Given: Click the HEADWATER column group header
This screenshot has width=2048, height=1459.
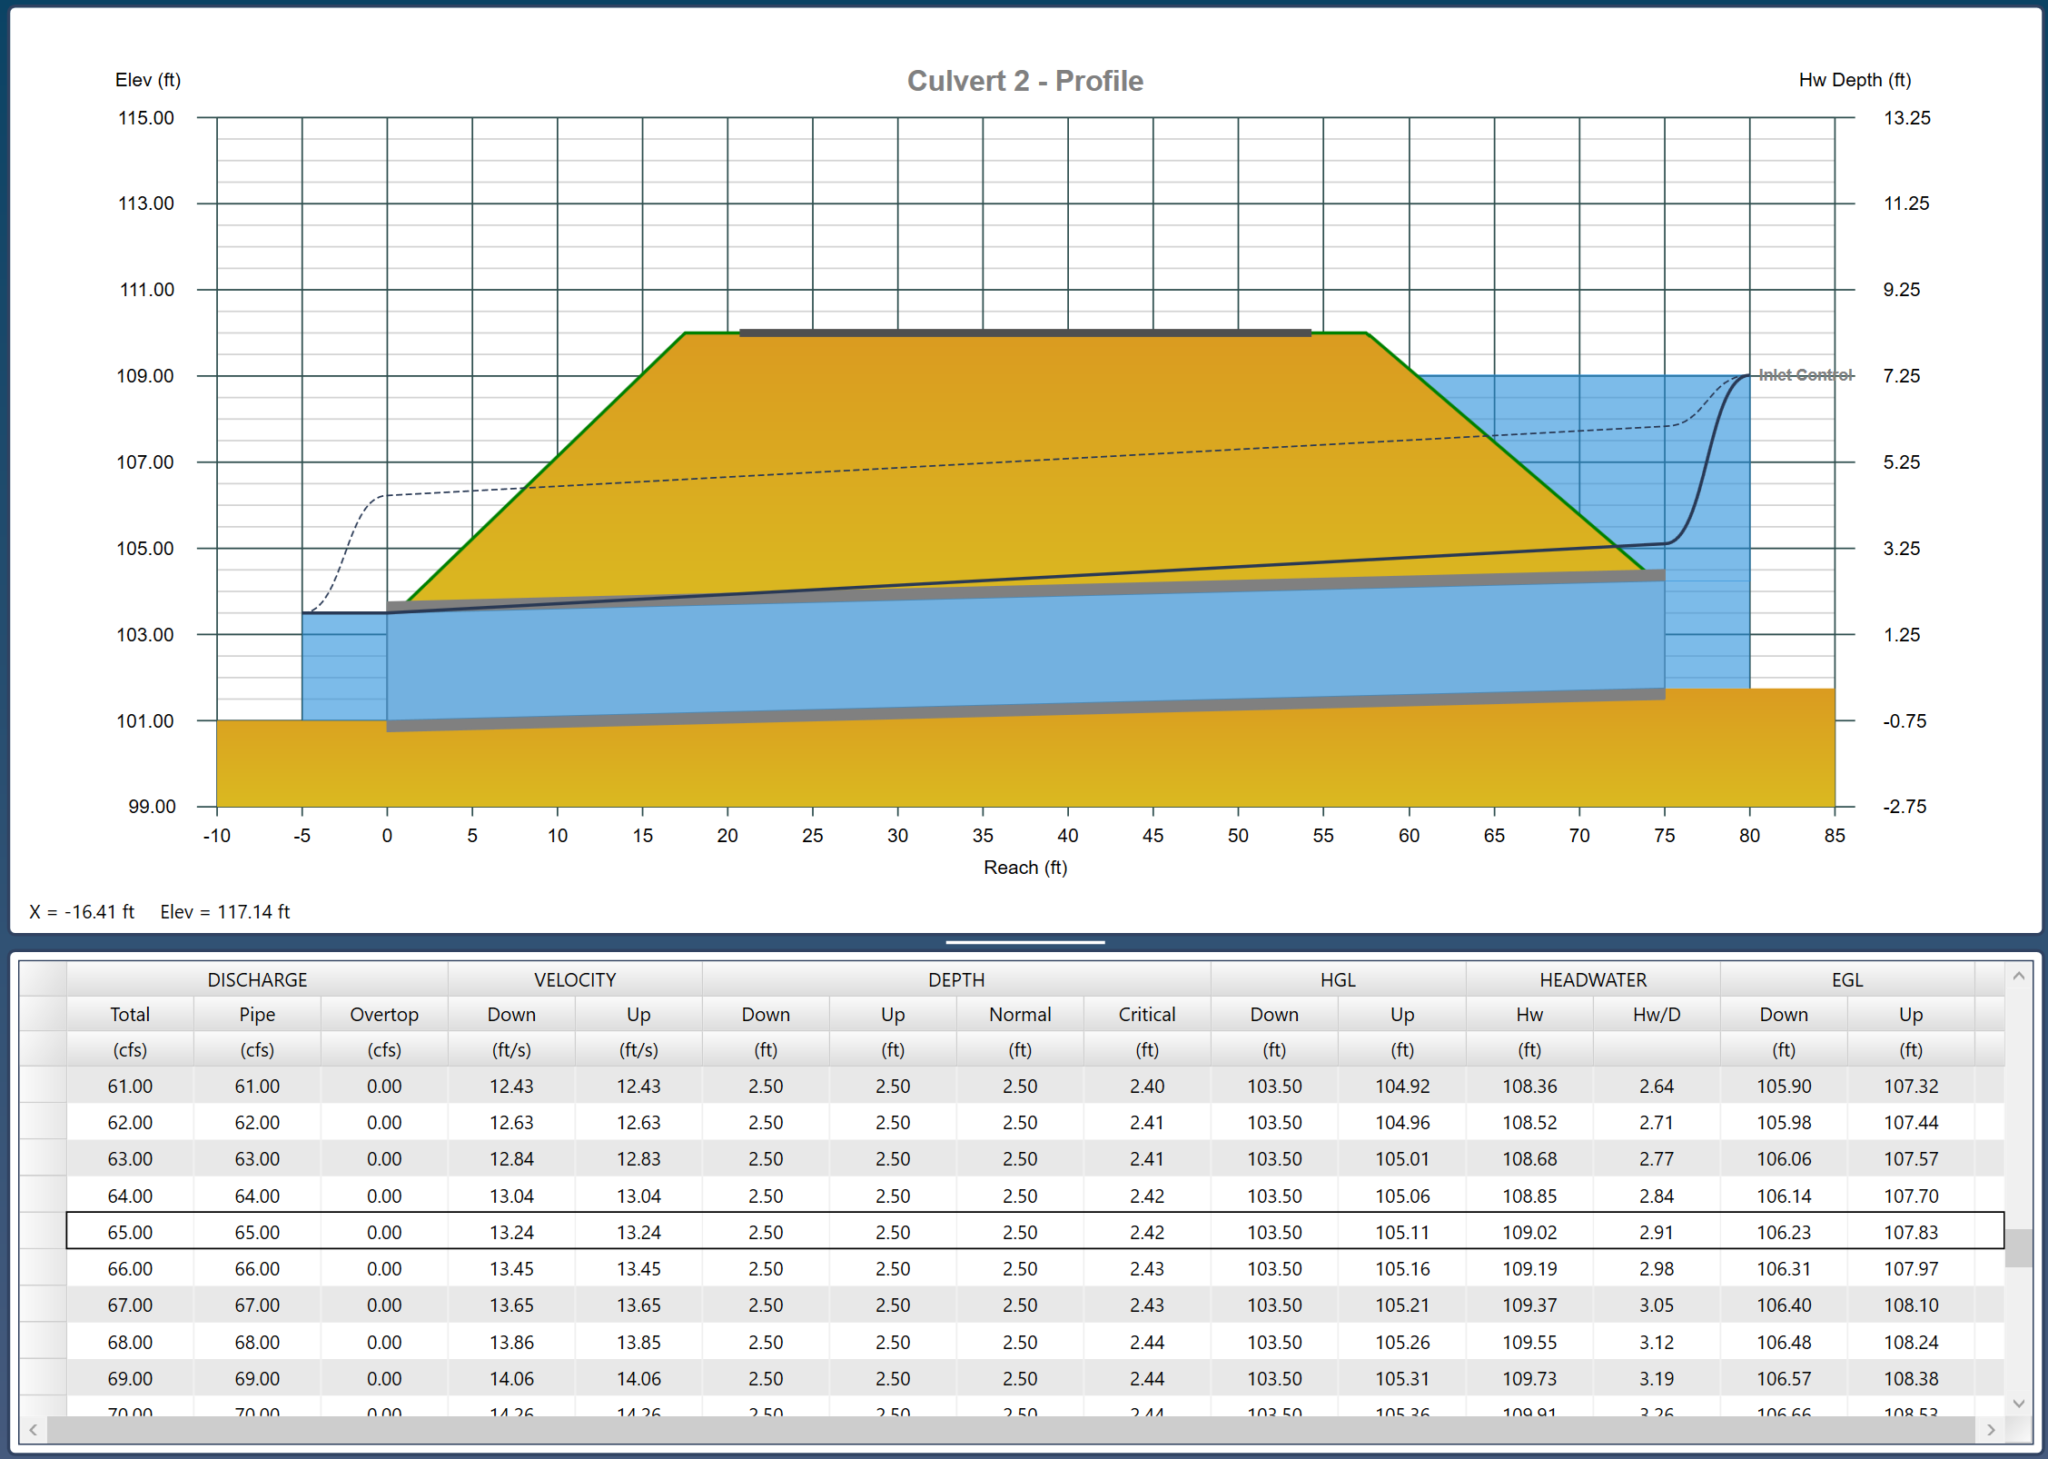Looking at the screenshot, I should pyautogui.click(x=1592, y=980).
